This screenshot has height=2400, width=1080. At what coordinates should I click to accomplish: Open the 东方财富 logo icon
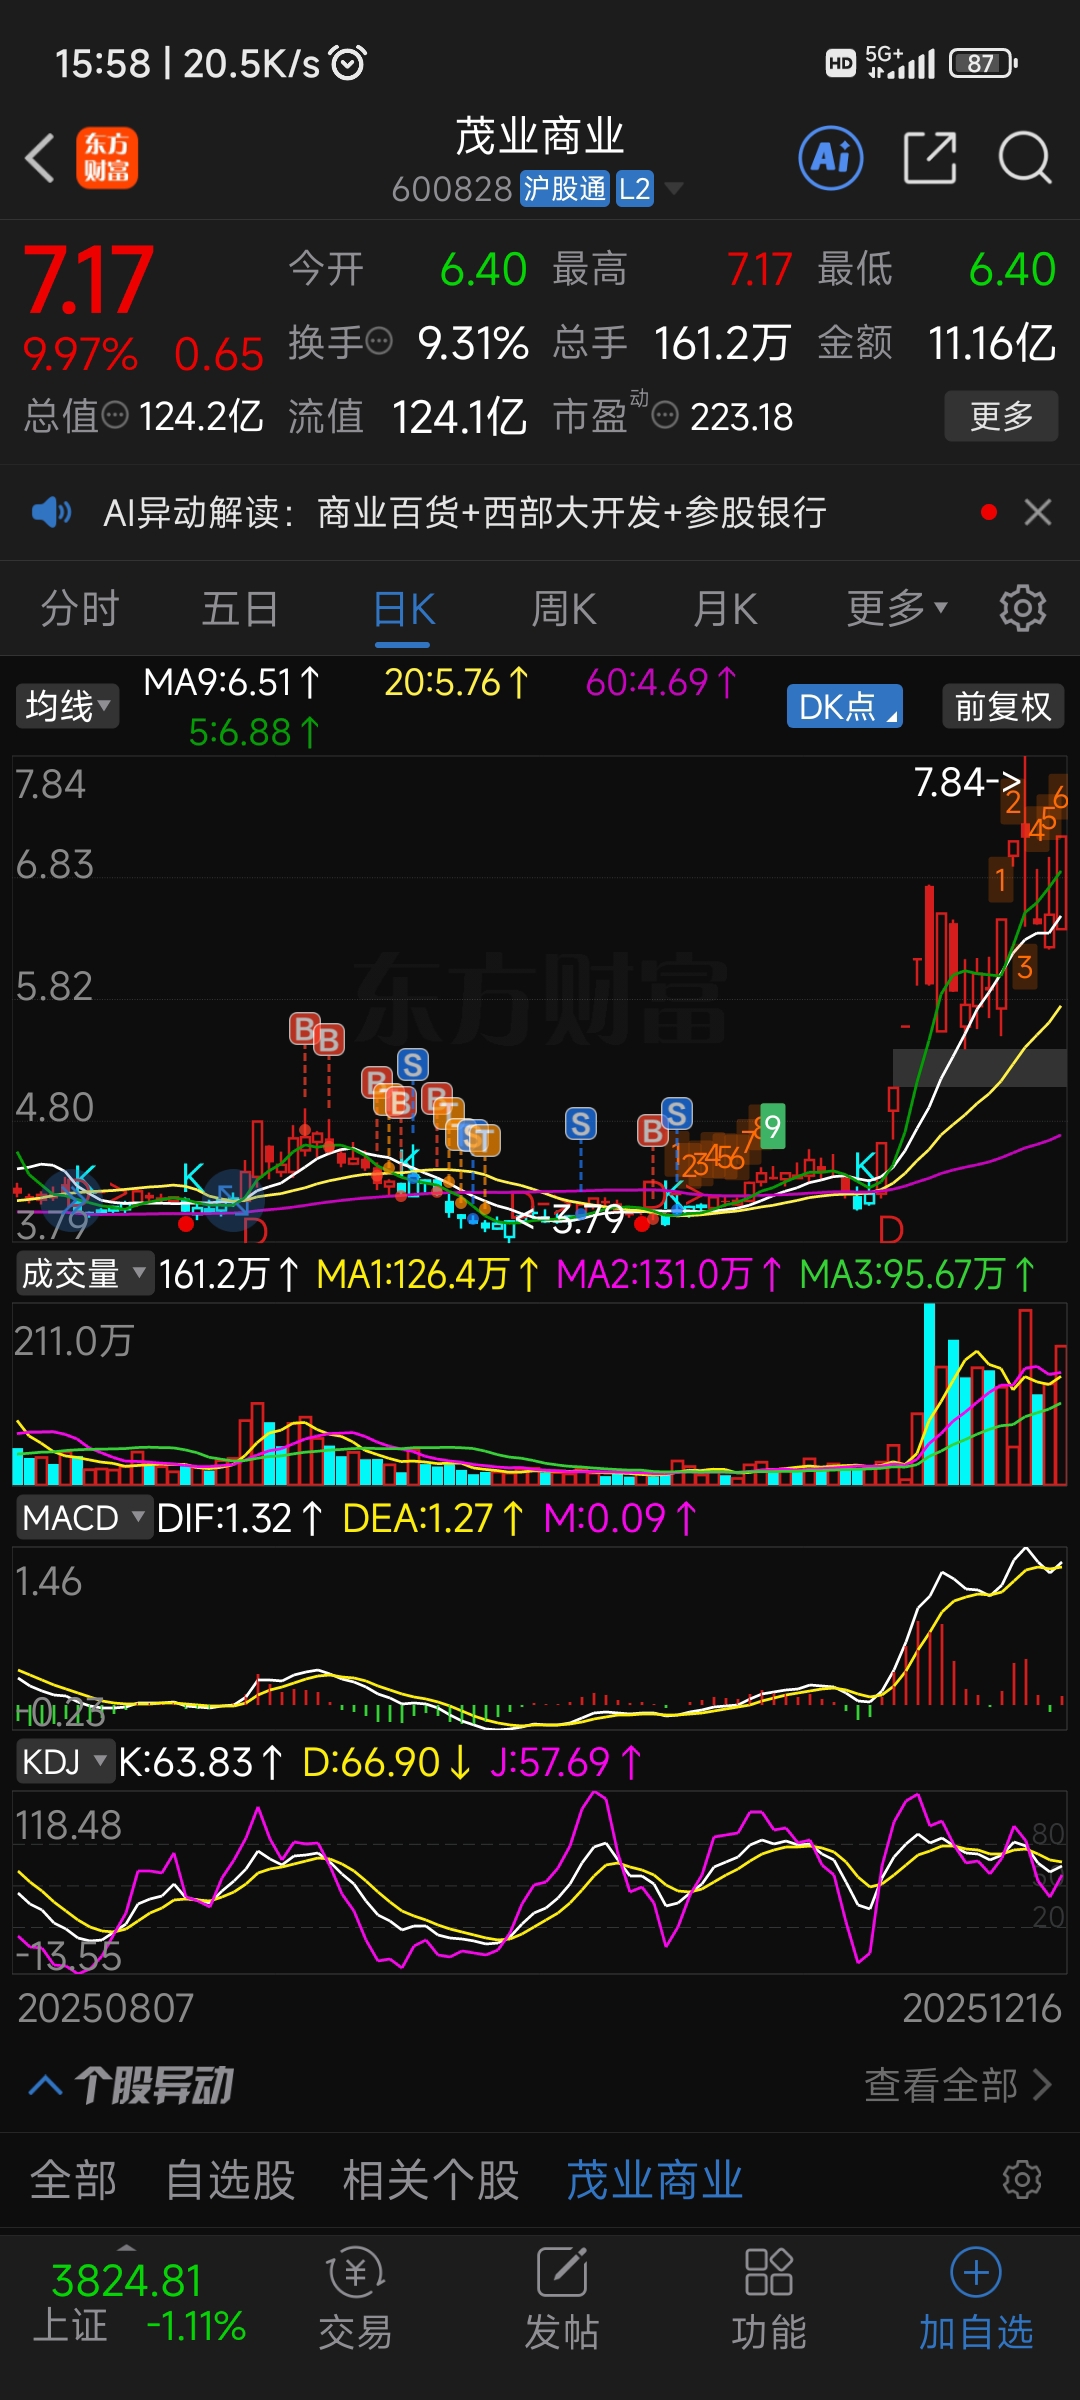pos(107,158)
